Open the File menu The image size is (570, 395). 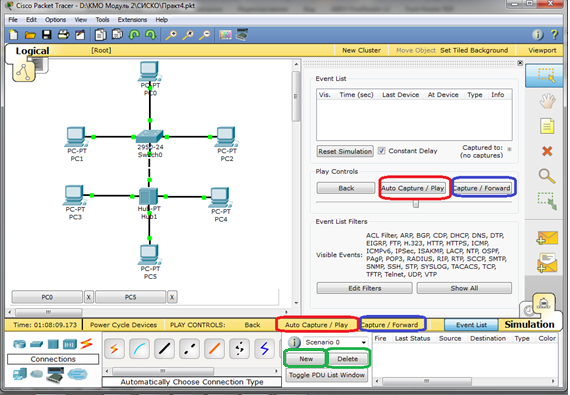(x=13, y=20)
